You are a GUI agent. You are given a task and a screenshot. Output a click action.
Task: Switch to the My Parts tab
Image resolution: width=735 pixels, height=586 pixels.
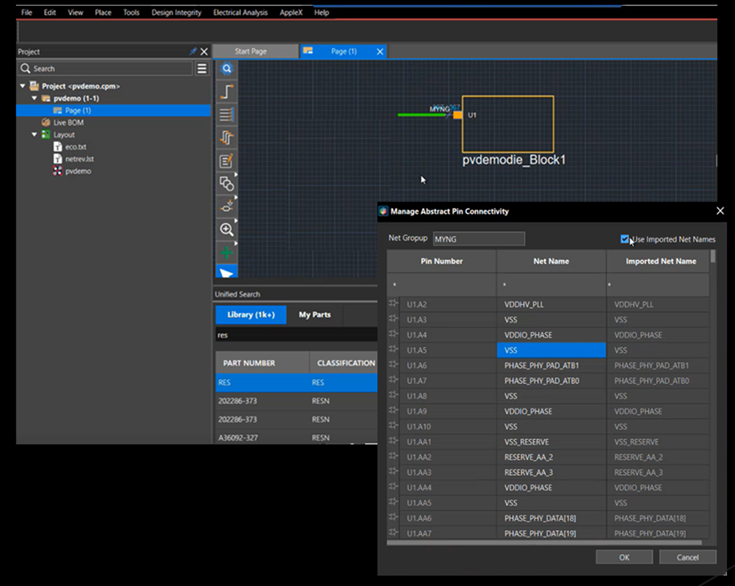click(x=314, y=315)
